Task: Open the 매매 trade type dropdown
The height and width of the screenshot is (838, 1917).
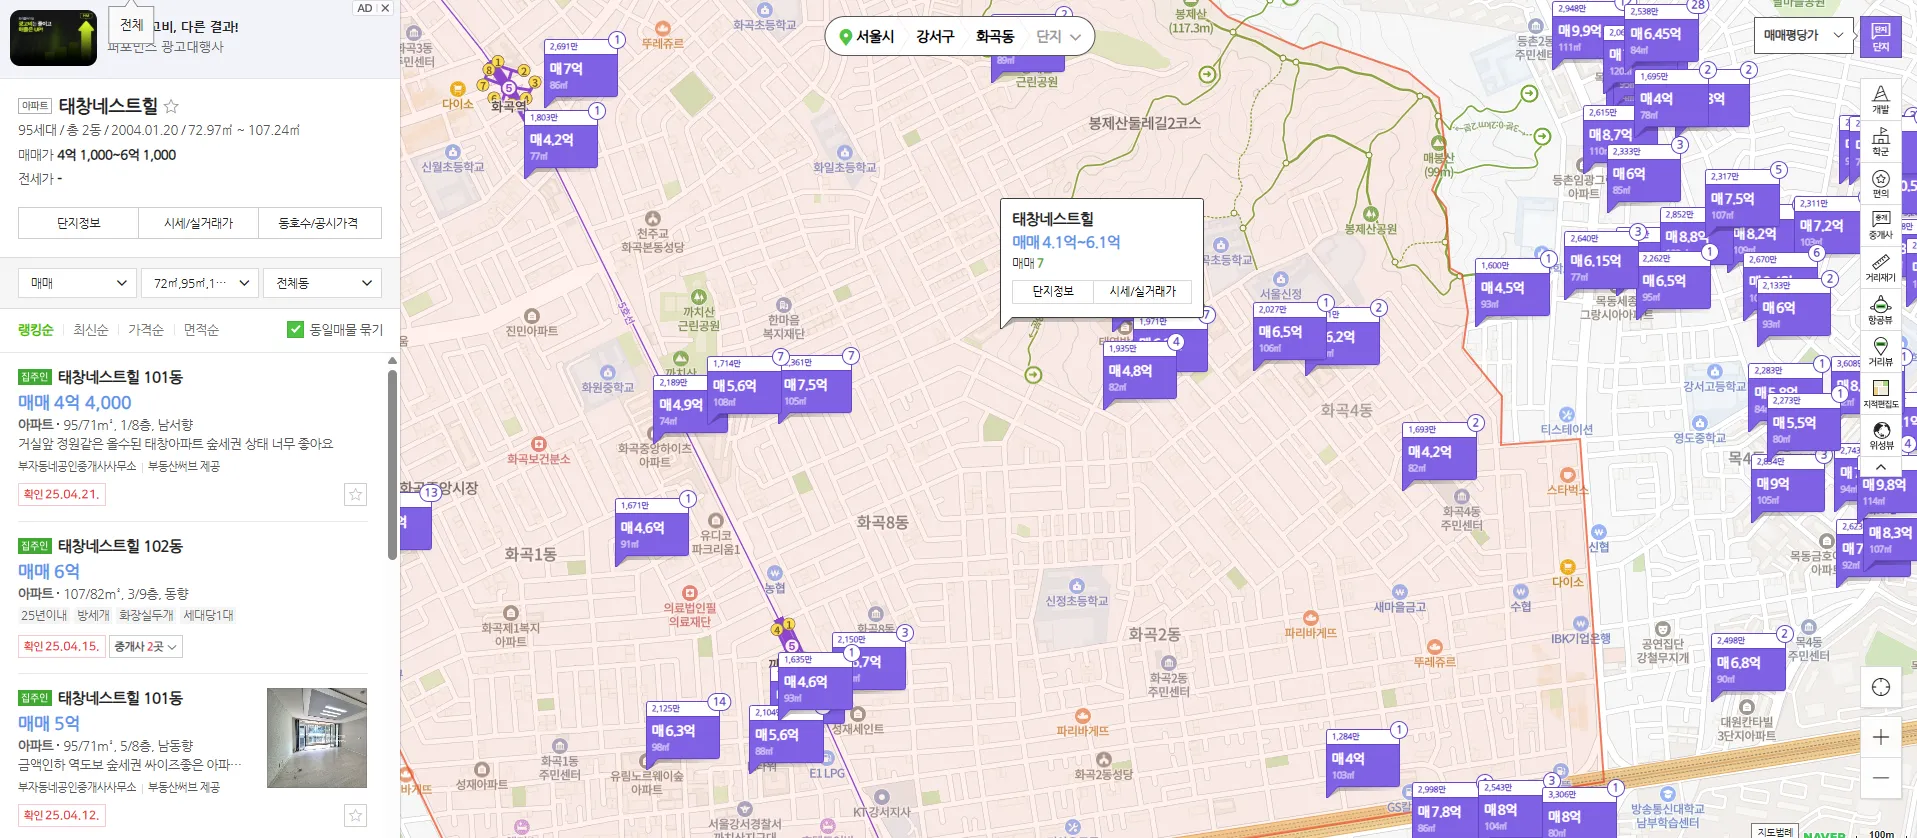Action: pos(77,283)
